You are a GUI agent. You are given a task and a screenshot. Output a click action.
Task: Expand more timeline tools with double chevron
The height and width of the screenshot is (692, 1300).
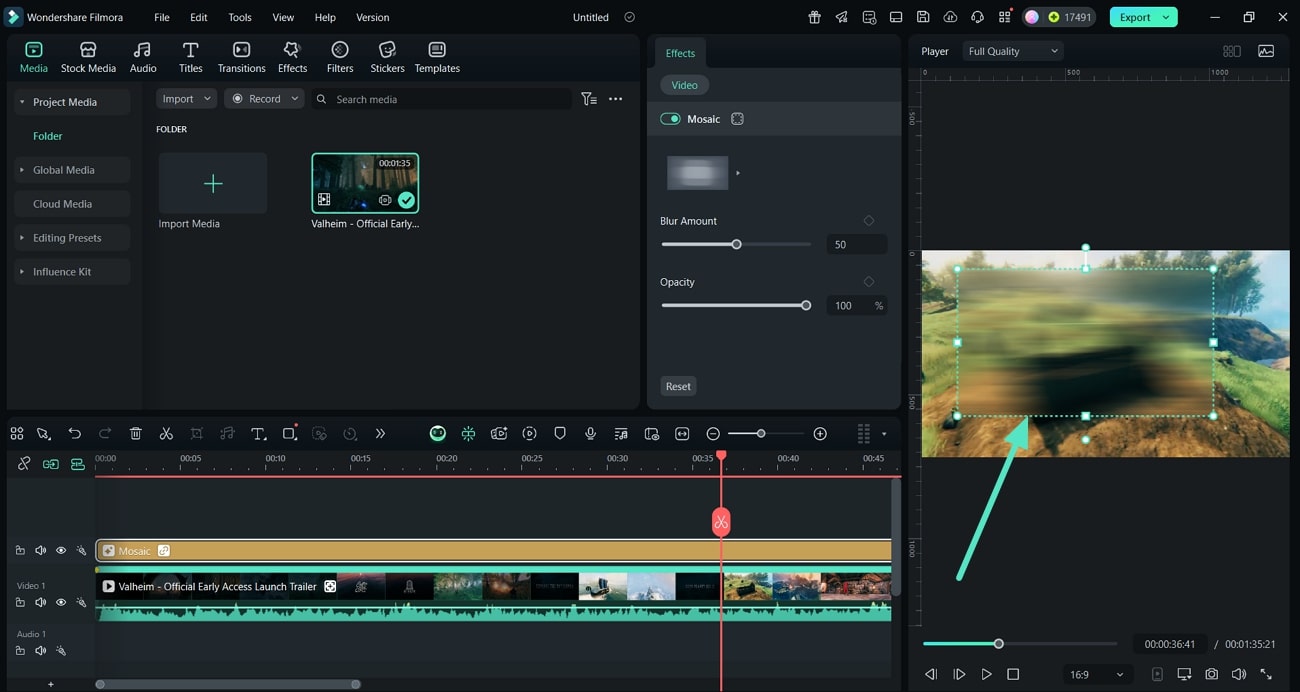[x=380, y=433]
